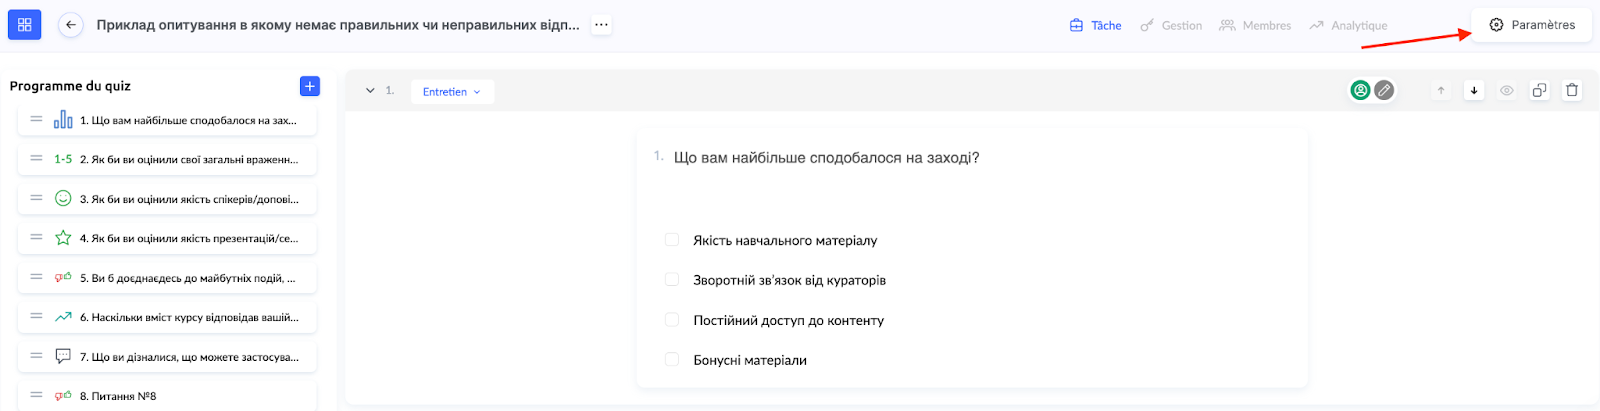Screen dimensions: 1600x411
Task: Open the three-dots menu beside title
Action: (x=601, y=25)
